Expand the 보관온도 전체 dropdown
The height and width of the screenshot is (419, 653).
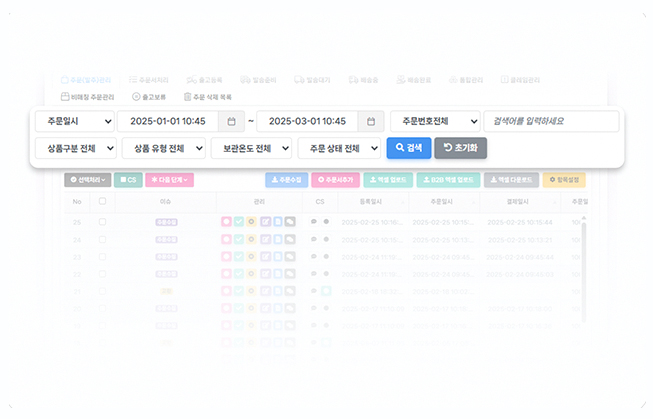252,148
